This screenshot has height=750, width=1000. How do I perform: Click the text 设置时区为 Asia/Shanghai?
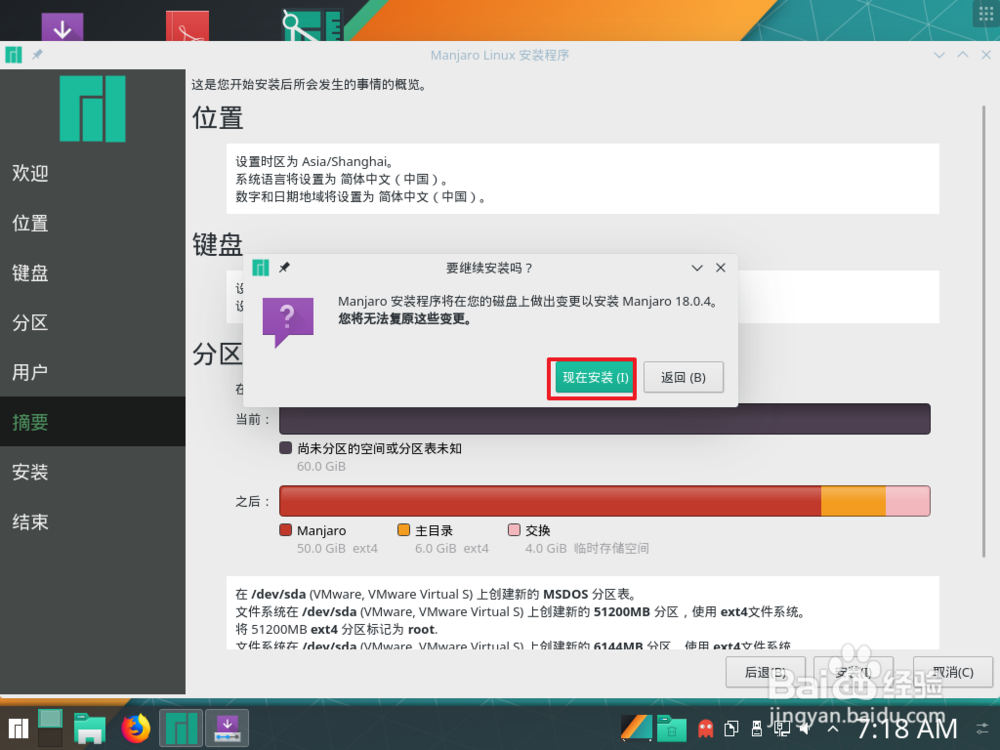click(x=314, y=161)
